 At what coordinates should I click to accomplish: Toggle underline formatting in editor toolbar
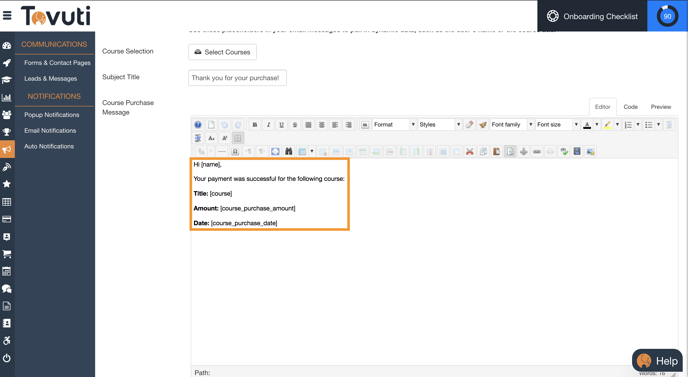pyautogui.click(x=281, y=125)
